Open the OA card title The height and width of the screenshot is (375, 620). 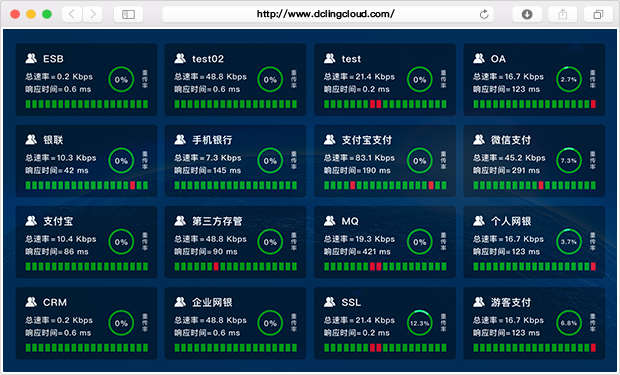pyautogui.click(x=498, y=59)
